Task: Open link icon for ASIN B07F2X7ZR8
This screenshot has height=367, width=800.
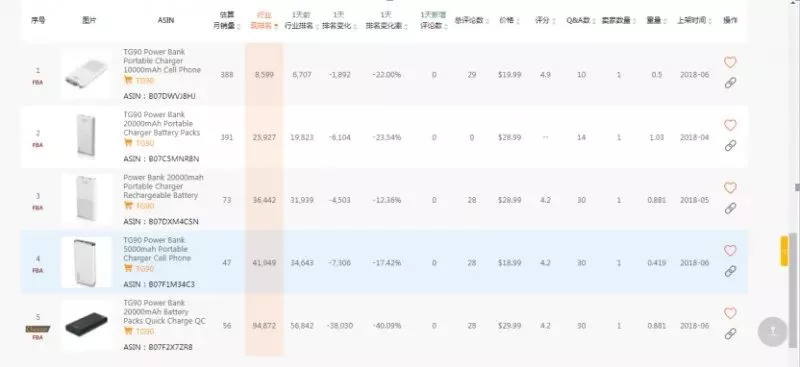Action: tap(730, 334)
